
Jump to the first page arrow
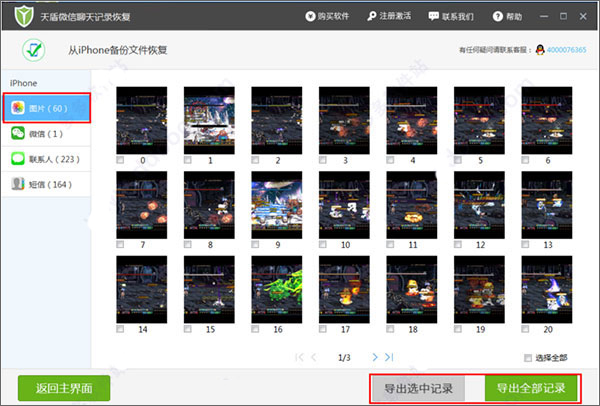coord(299,357)
